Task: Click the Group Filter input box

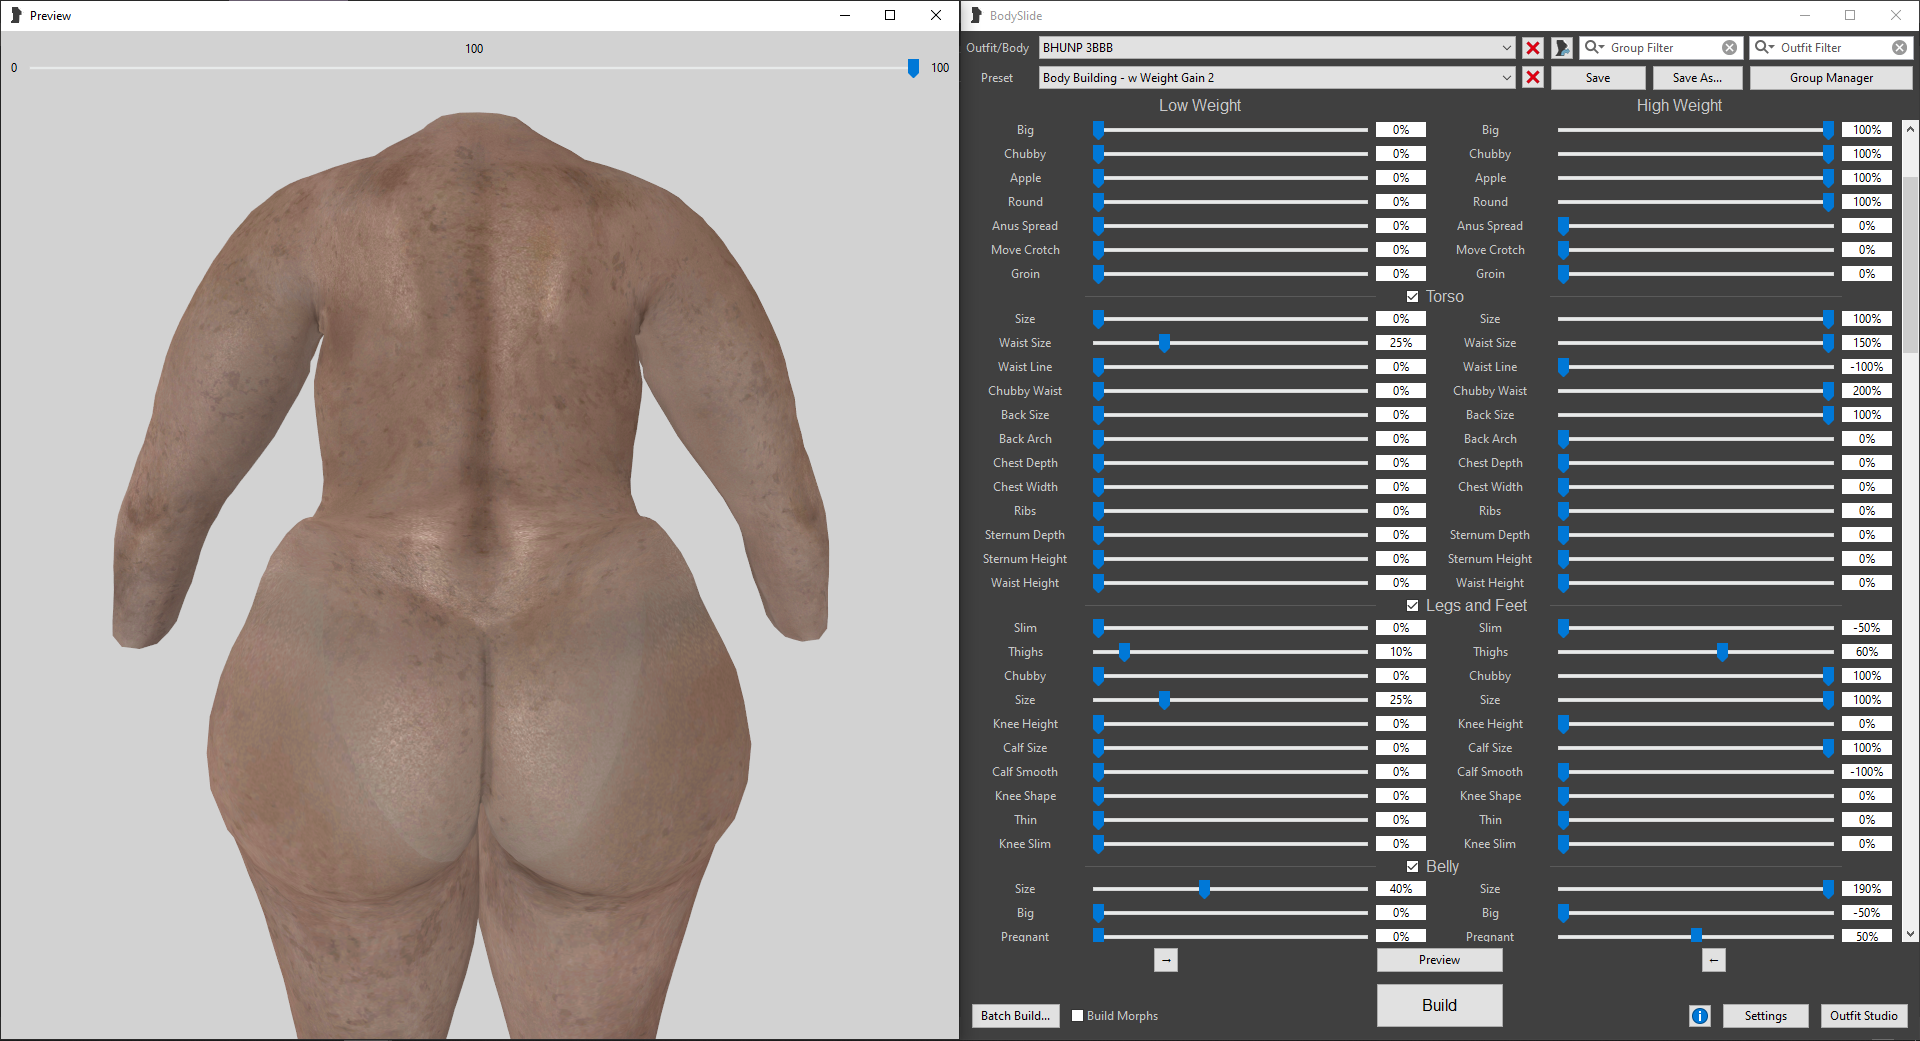Action: (1660, 48)
